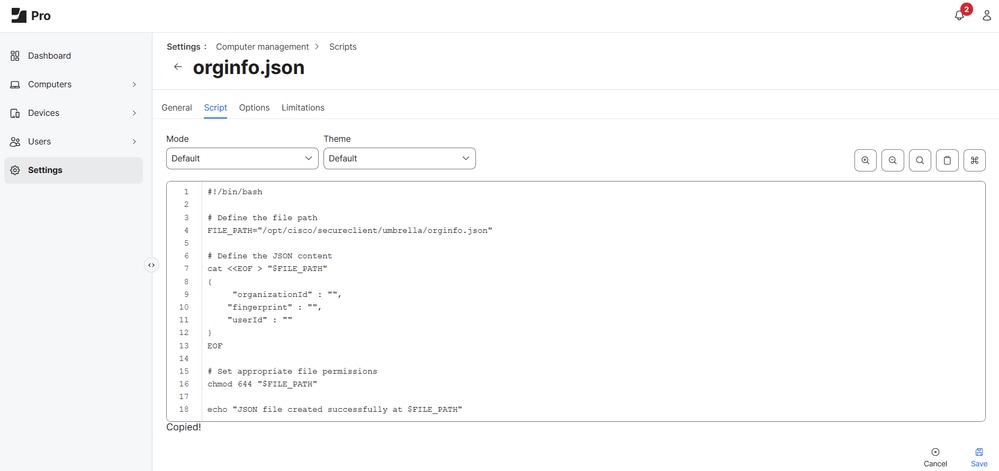The width and height of the screenshot is (999, 471).
Task: Open the user account menu
Action: tap(986, 16)
